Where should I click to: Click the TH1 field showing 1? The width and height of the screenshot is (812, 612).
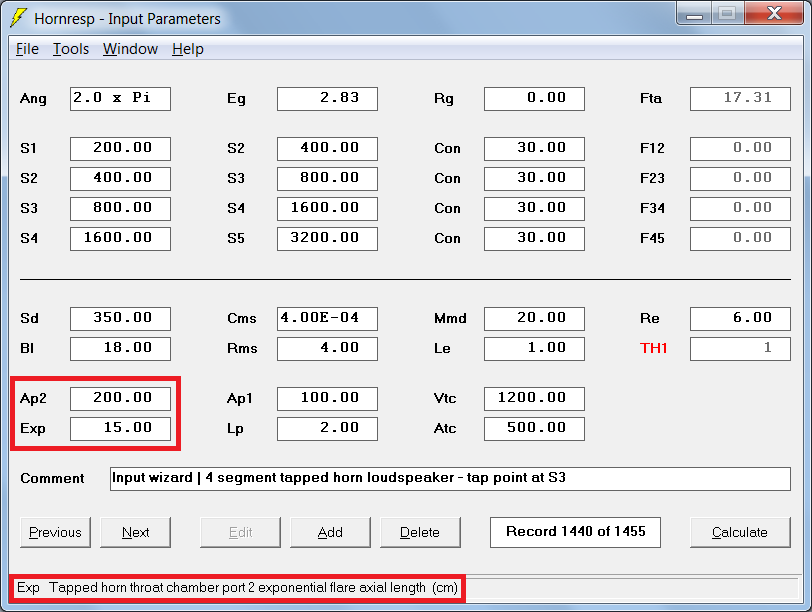[741, 348]
